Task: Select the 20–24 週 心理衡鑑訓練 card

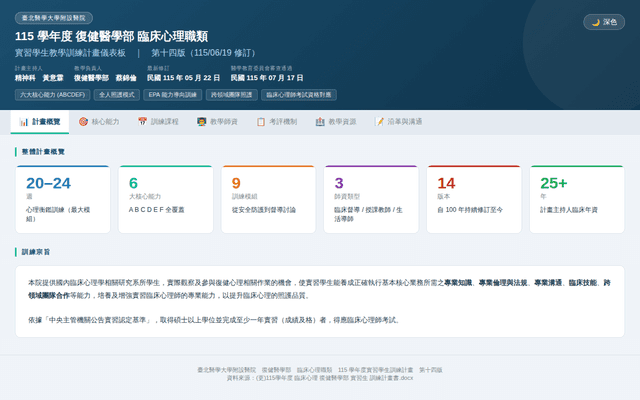Action: click(x=63, y=199)
